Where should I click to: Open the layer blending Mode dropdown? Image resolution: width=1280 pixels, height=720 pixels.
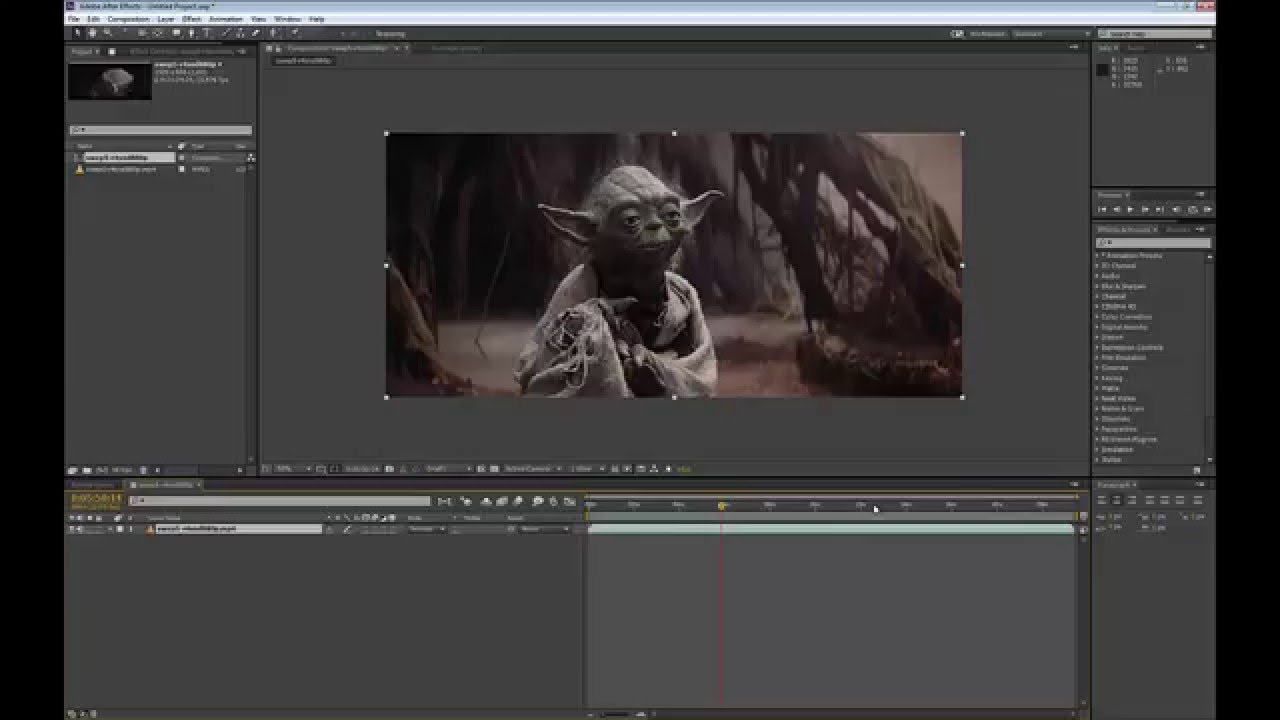427,529
